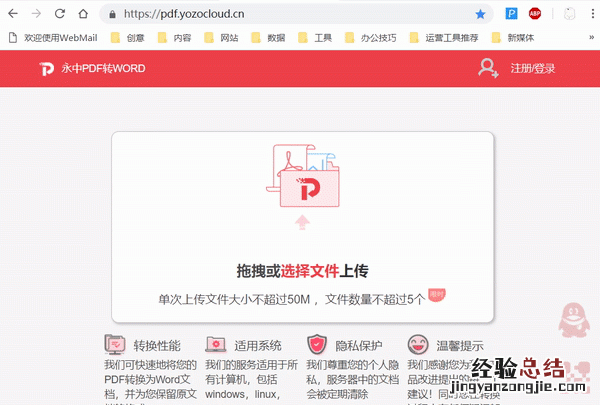Open the 内容 bookmarks folder
The height and width of the screenshot is (405, 600).
(x=174, y=38)
